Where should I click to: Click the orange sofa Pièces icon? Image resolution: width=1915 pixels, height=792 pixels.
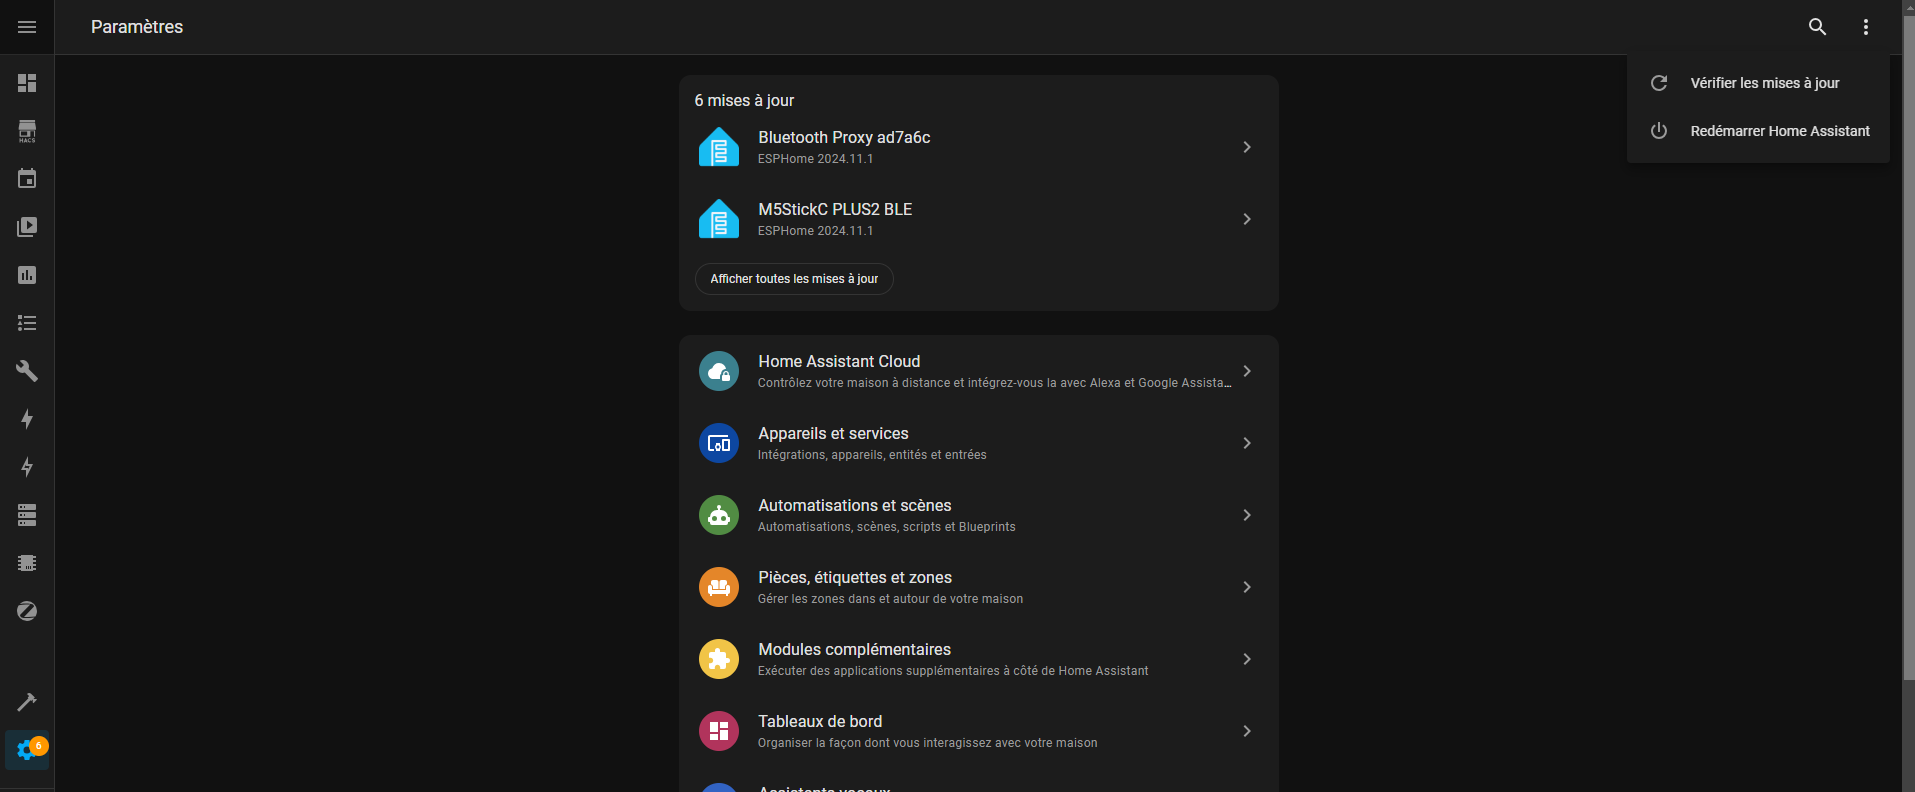tap(719, 587)
